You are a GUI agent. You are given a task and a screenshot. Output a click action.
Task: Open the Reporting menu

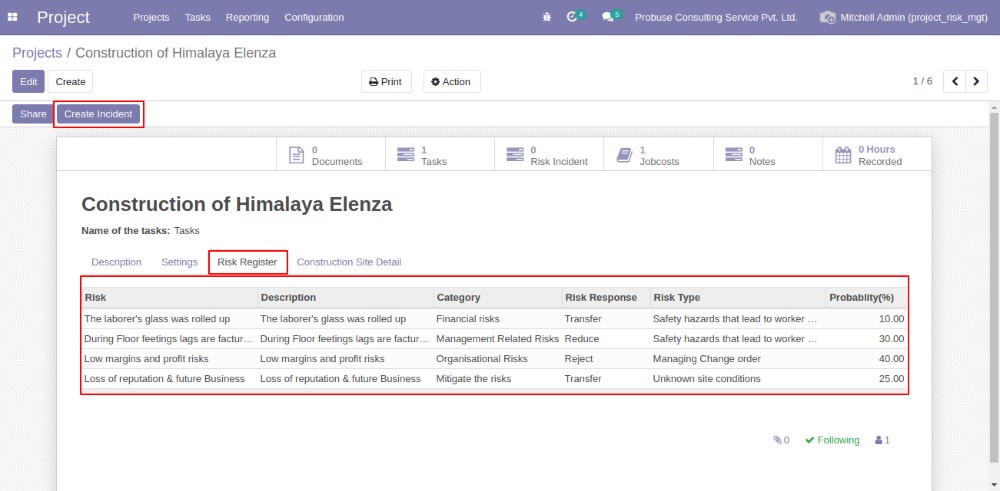247,17
